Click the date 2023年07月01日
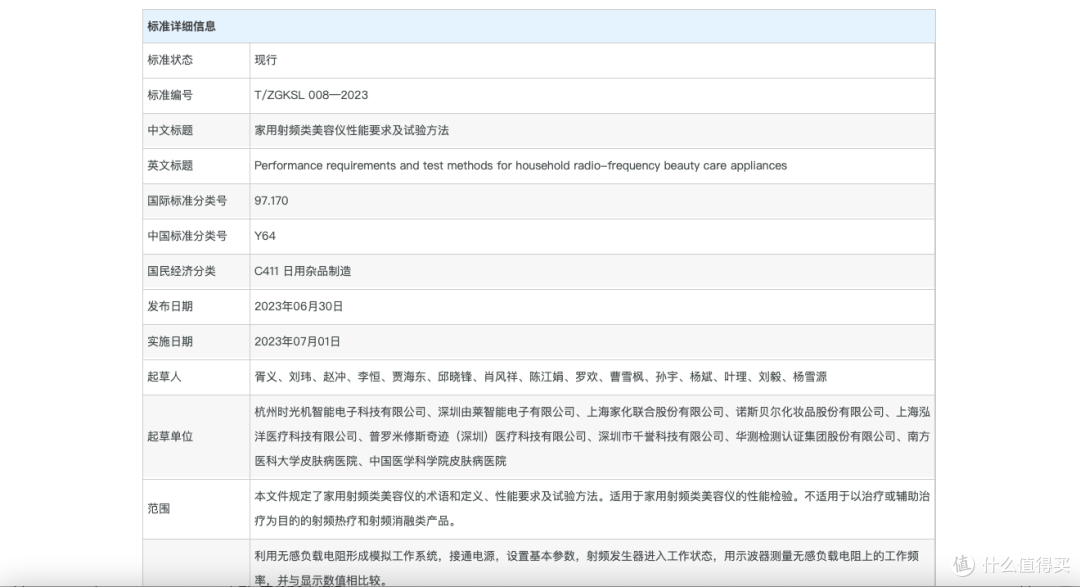This screenshot has width=1080, height=587. click(x=297, y=341)
